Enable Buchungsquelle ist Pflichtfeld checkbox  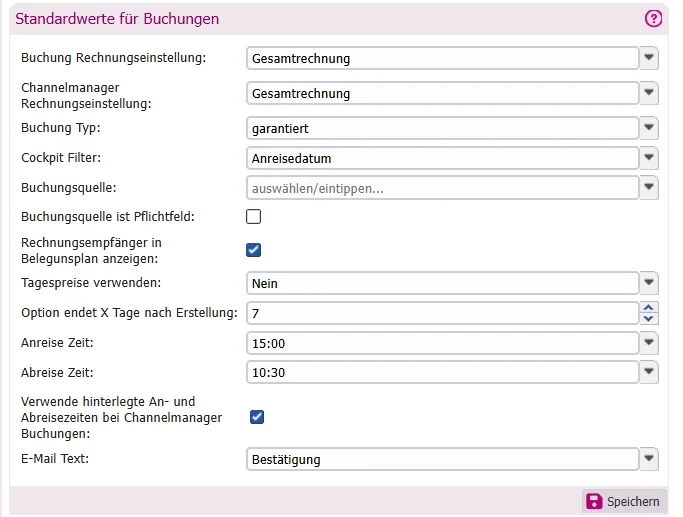(x=254, y=216)
